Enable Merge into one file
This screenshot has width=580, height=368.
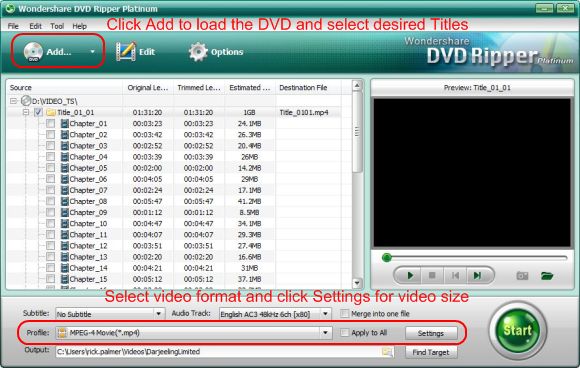click(344, 314)
